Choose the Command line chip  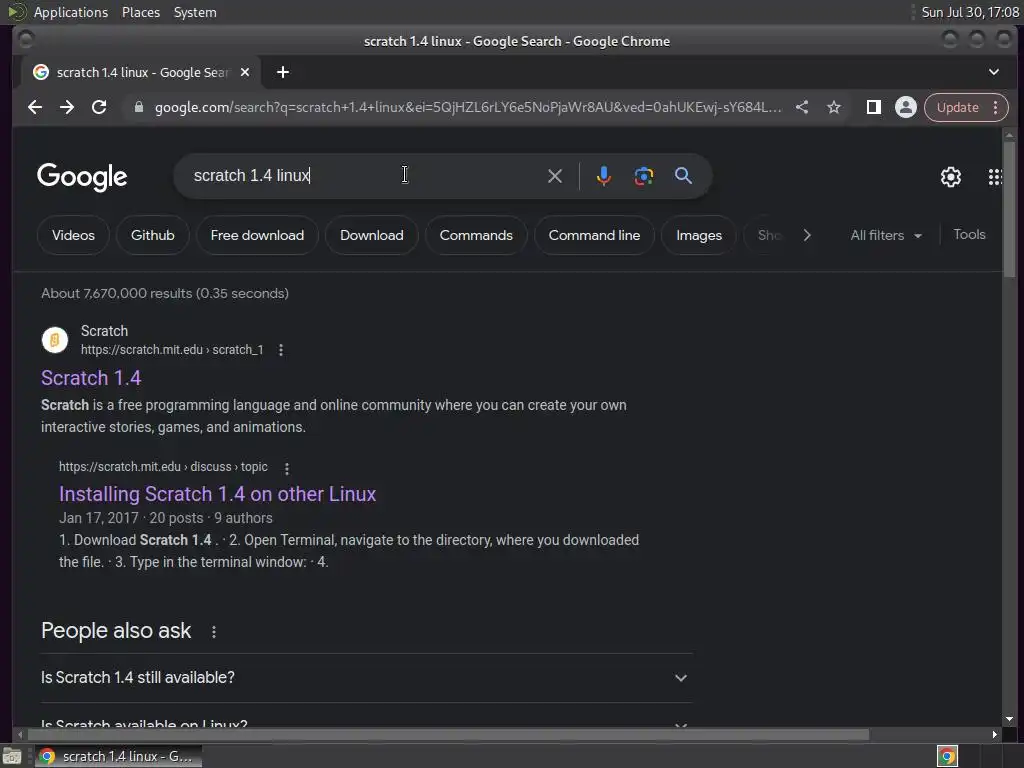(594, 235)
